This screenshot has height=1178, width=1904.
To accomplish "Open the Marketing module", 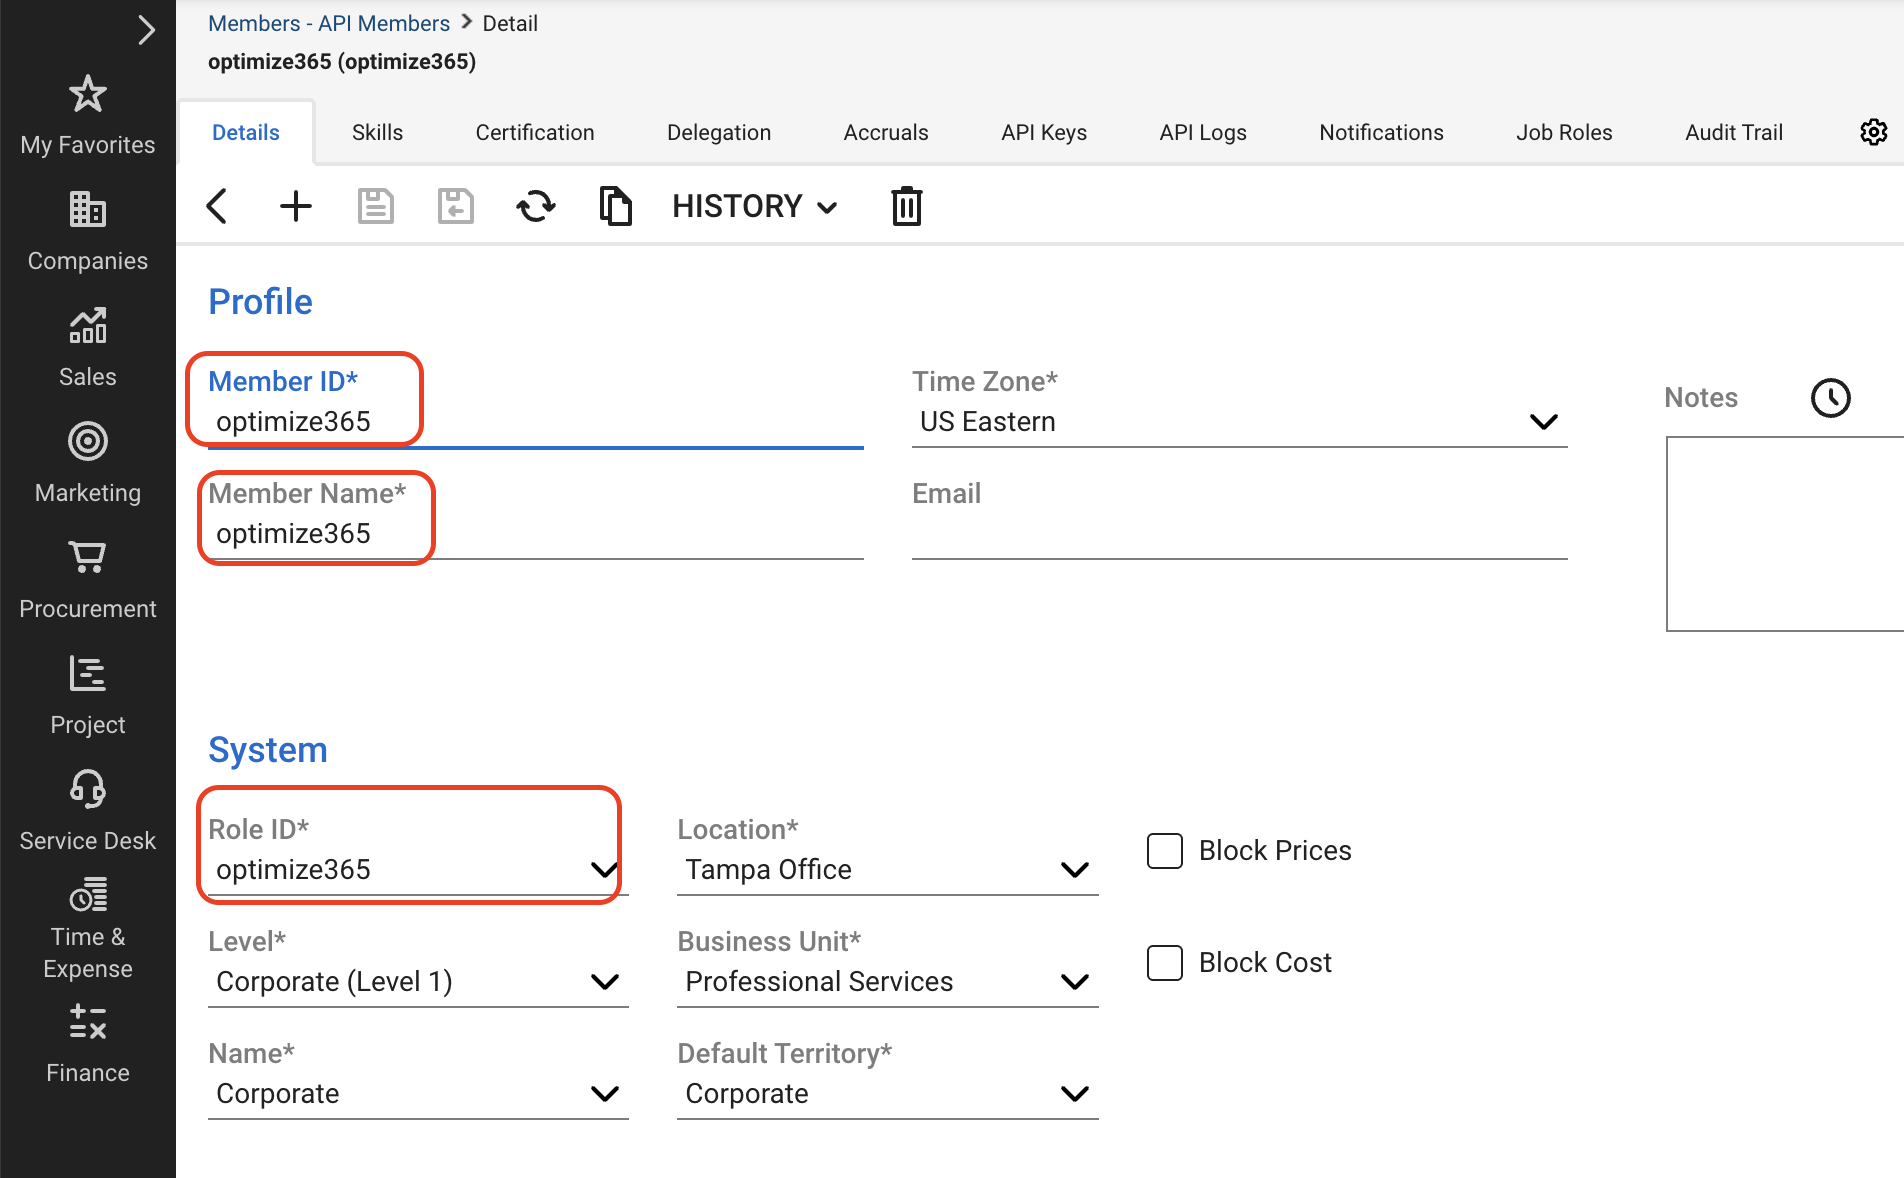I will click(x=88, y=464).
